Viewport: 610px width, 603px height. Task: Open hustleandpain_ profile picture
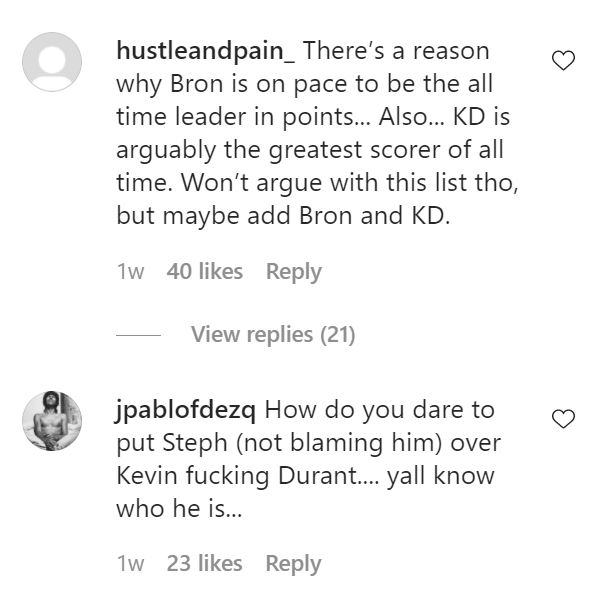pyautogui.click(x=52, y=62)
